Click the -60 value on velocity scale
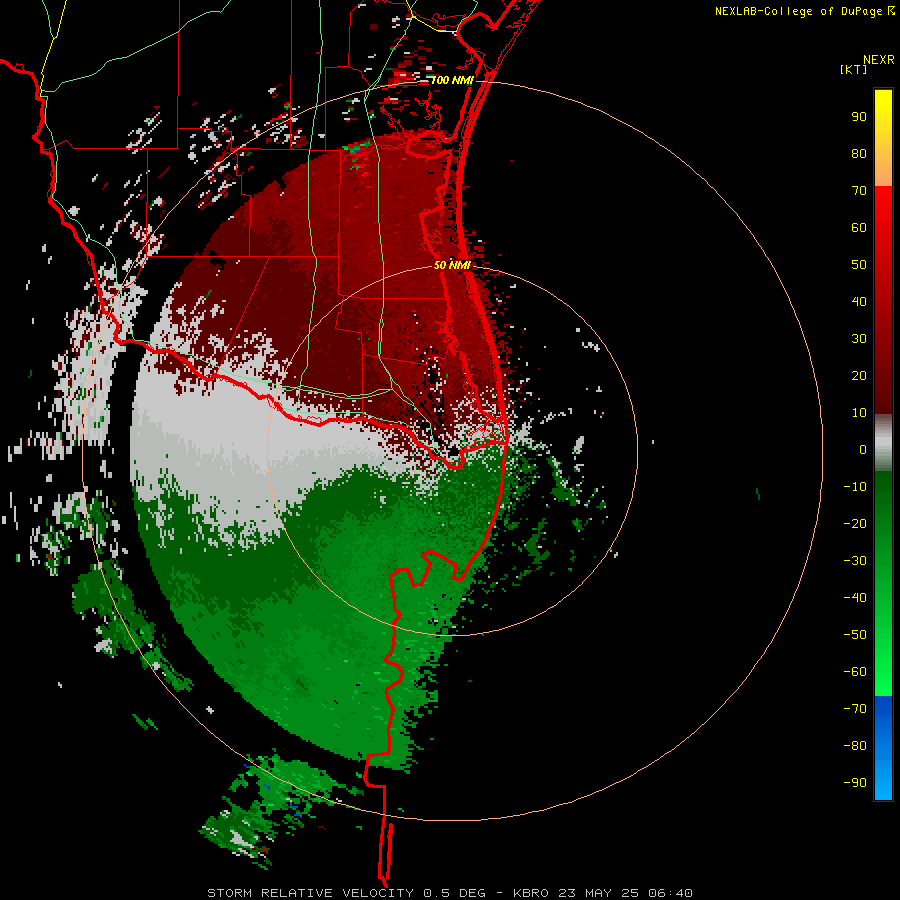 pyautogui.click(x=855, y=672)
